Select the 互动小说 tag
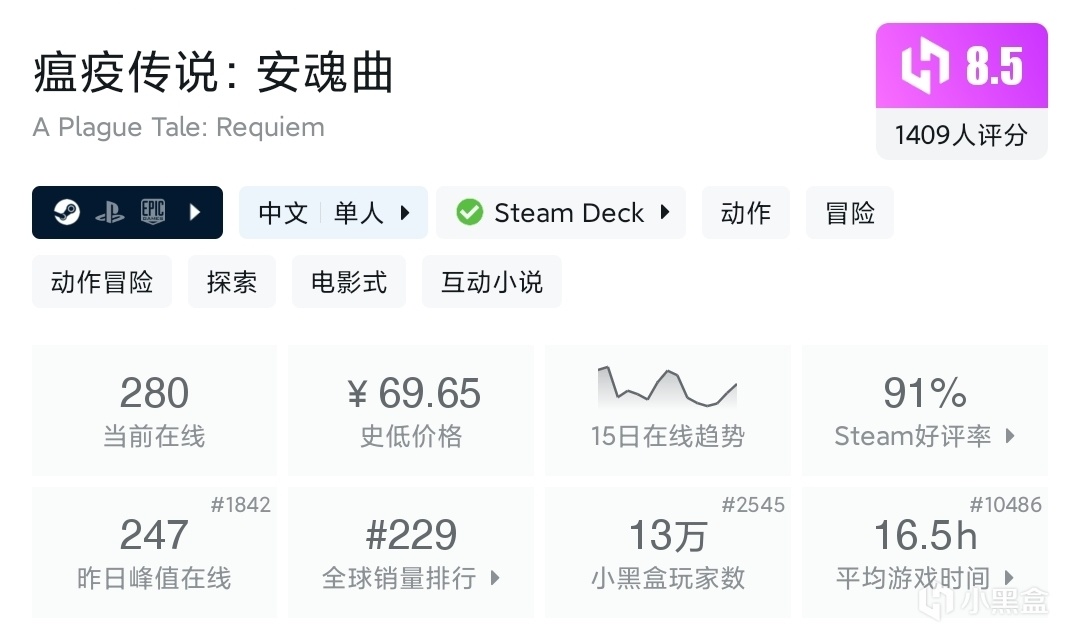1080x637 pixels. [x=492, y=282]
